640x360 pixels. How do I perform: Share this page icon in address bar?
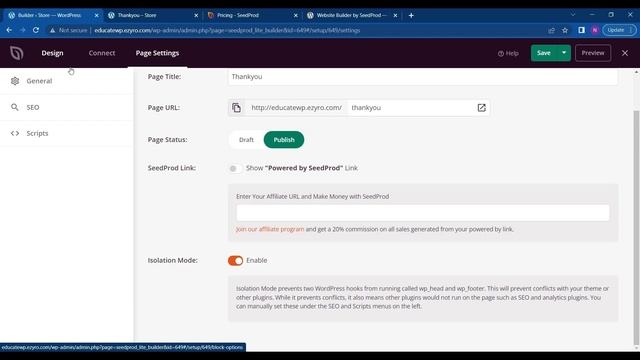point(551,30)
